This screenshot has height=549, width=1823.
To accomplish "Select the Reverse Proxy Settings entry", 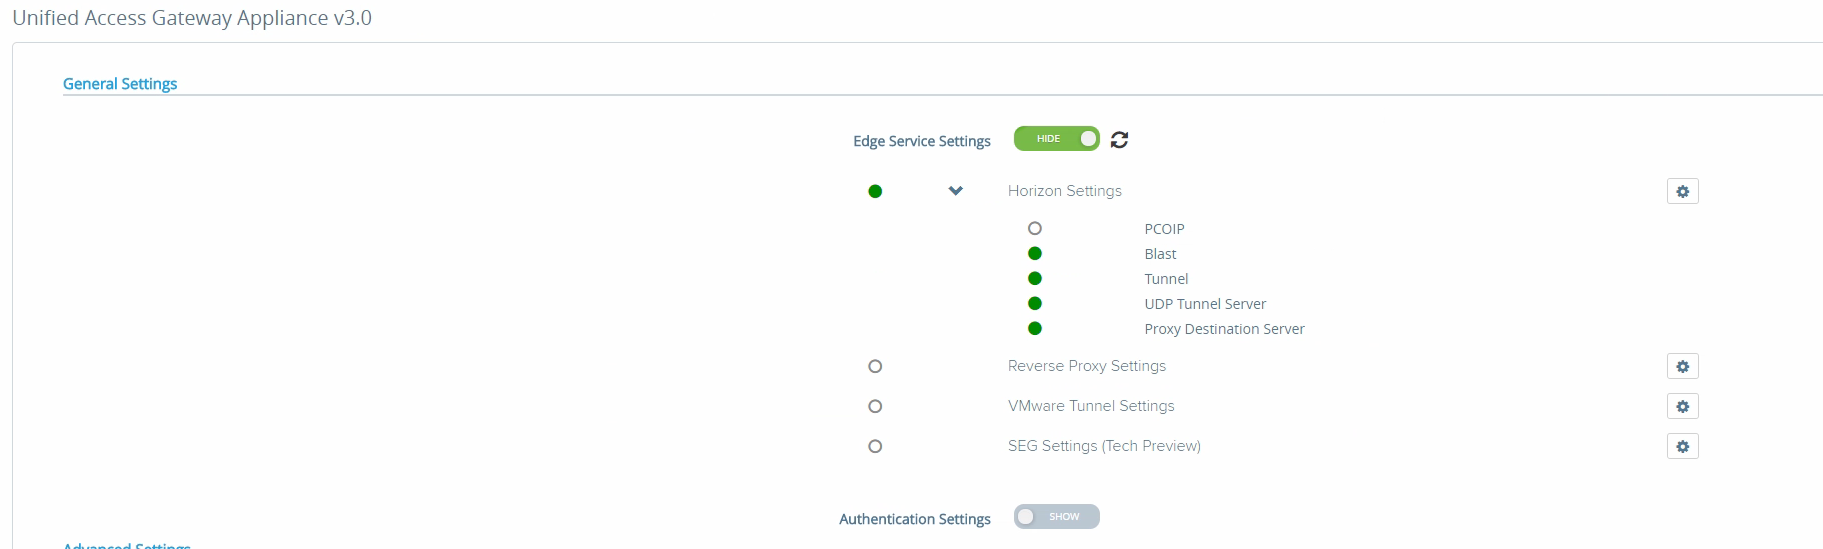I will 1086,367.
